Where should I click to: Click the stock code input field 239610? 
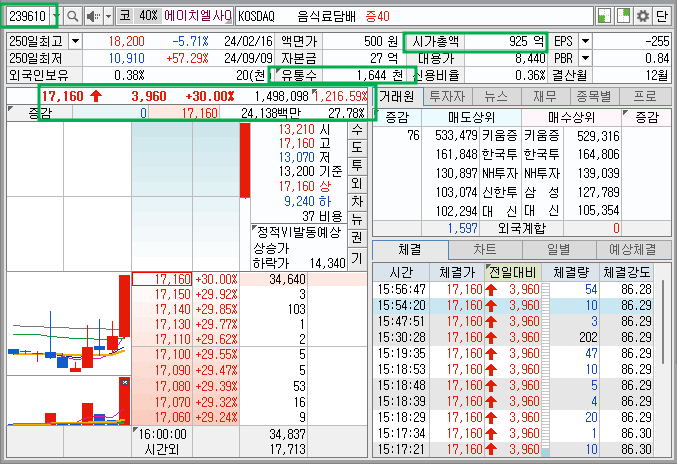click(x=28, y=16)
